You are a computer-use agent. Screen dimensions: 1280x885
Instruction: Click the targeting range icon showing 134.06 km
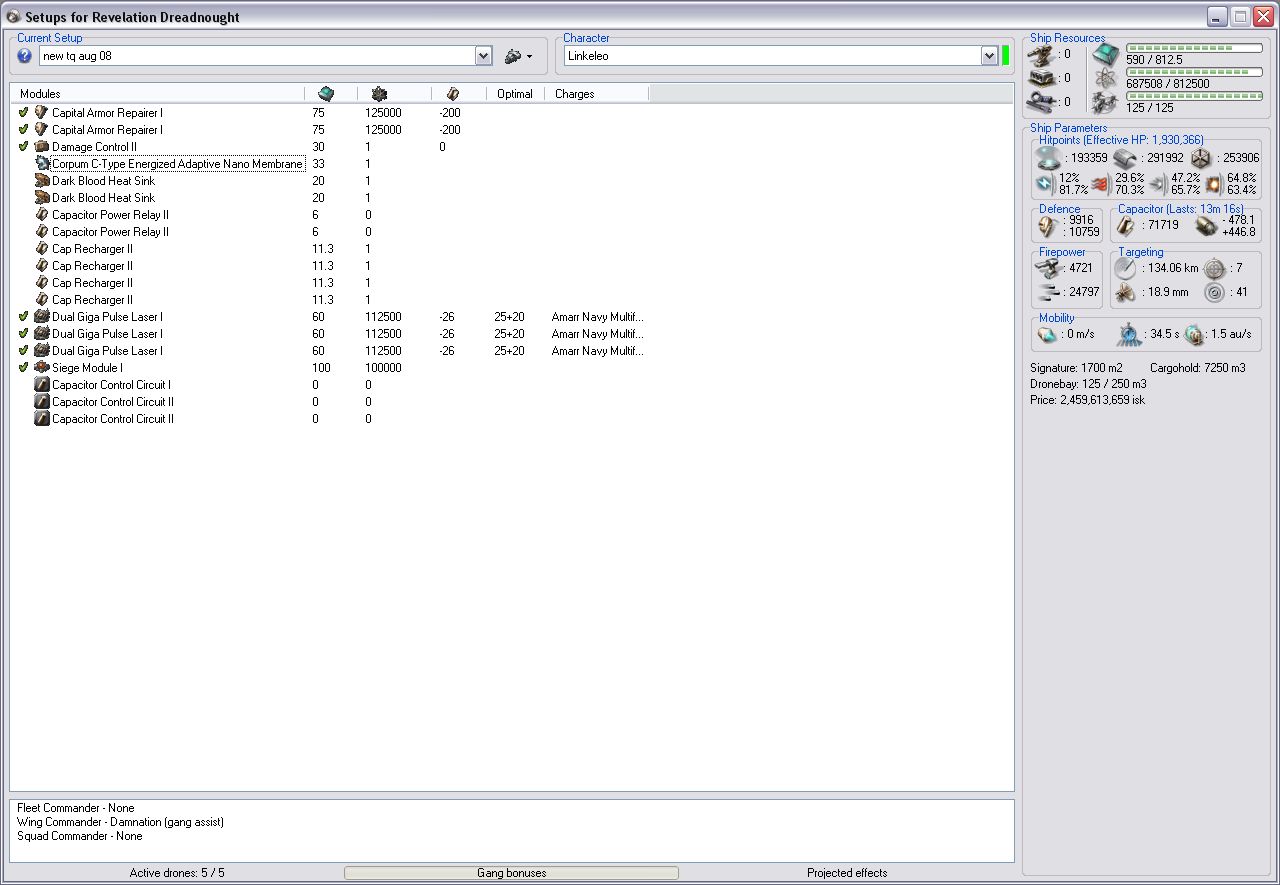pyautogui.click(x=1126, y=268)
